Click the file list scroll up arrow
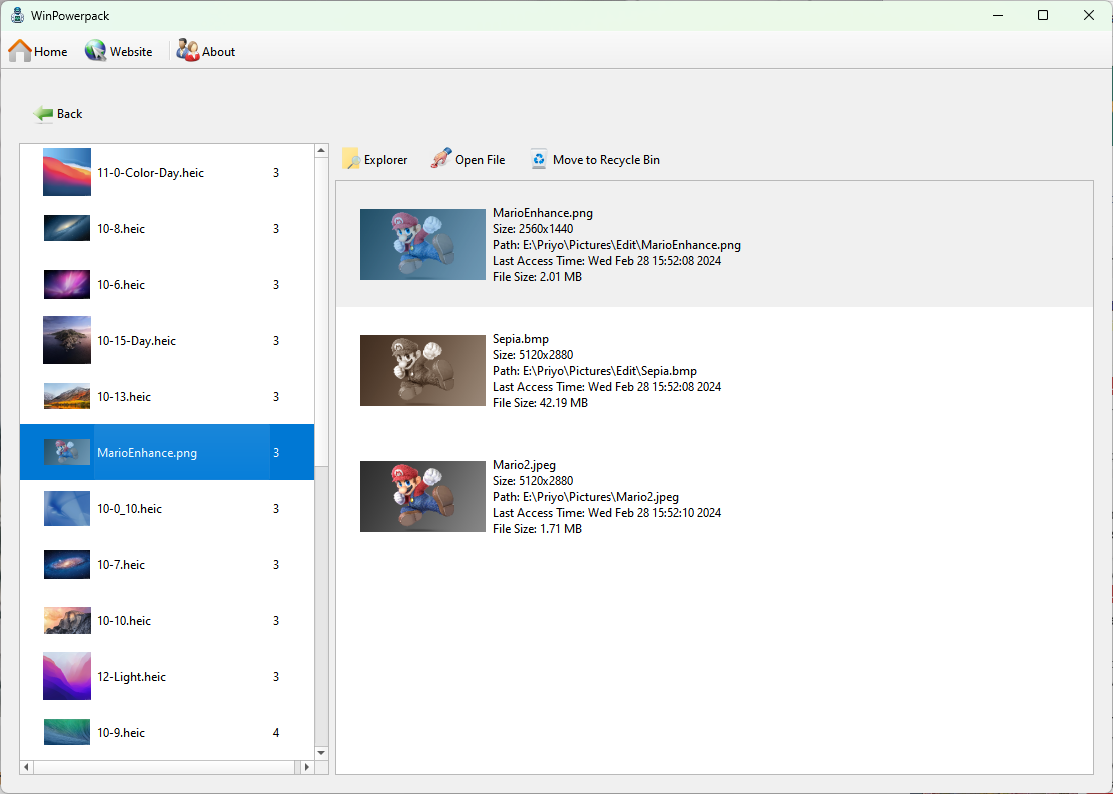Screen dimensions: 1113x794 pos(321,150)
